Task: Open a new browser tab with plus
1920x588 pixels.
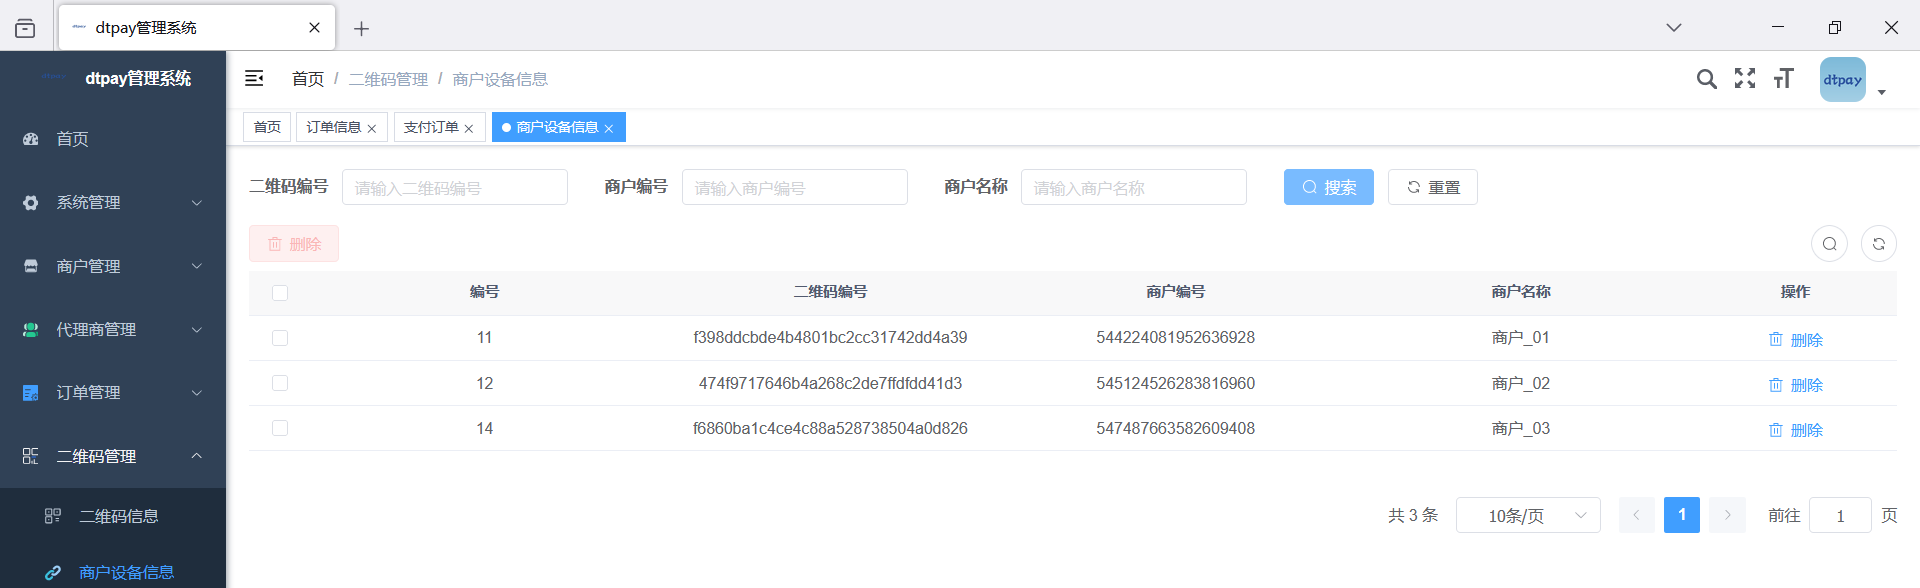Action: (x=362, y=29)
